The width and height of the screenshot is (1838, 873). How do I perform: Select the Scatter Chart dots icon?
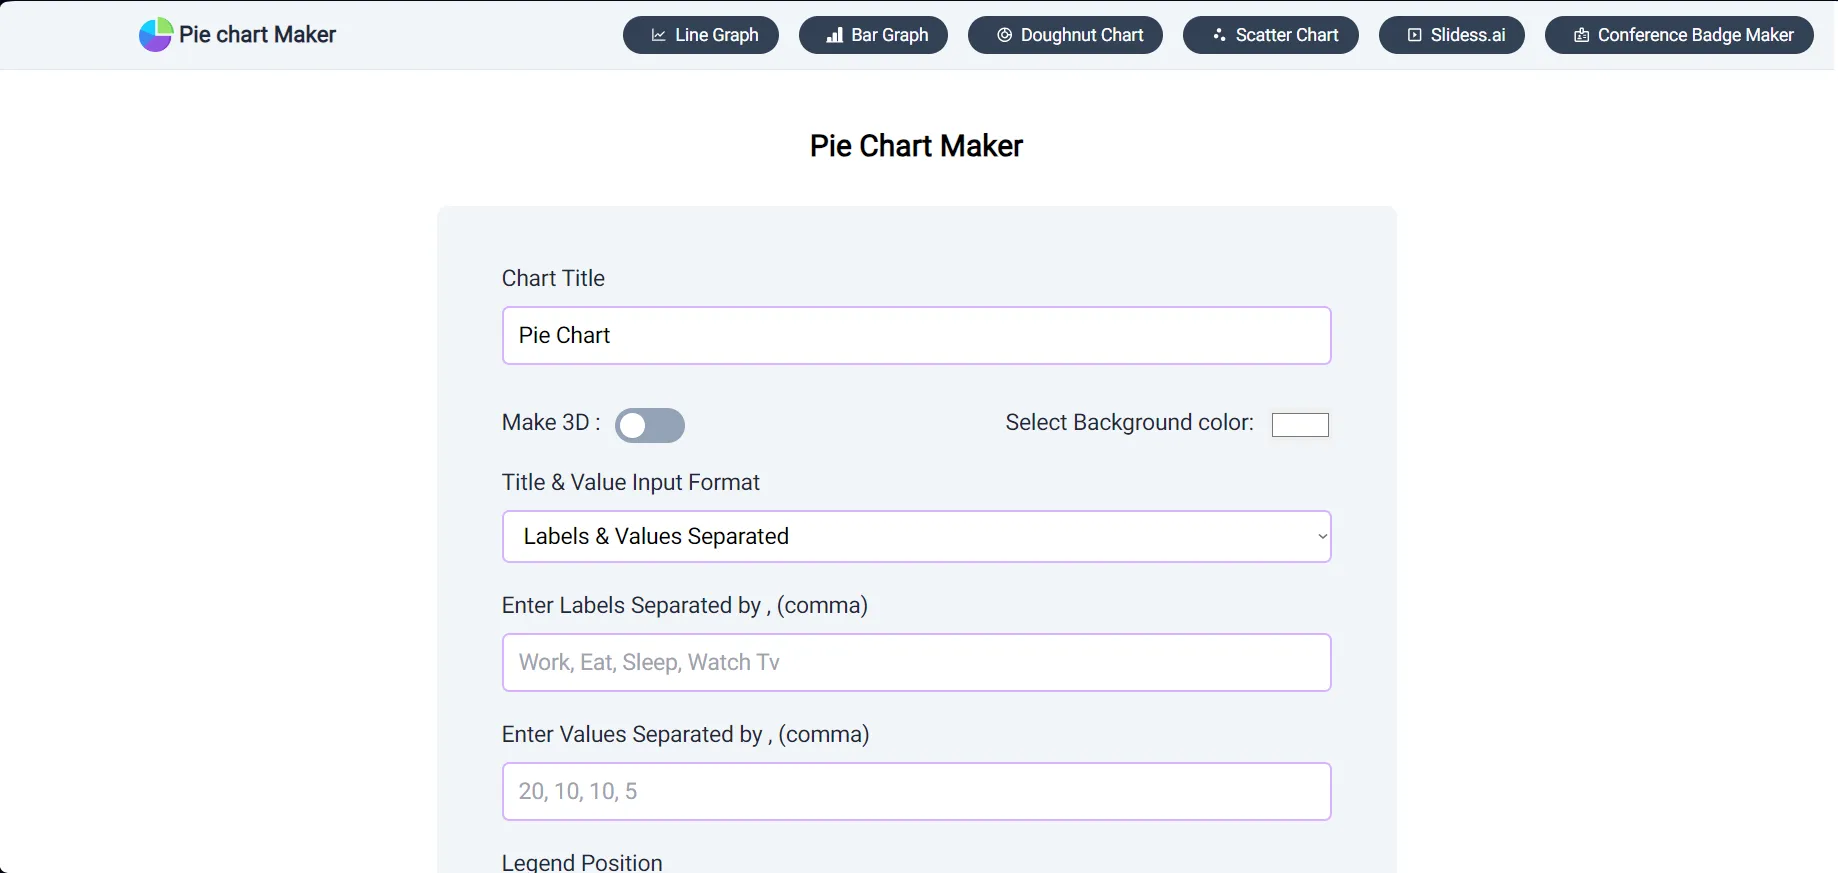click(x=1218, y=34)
